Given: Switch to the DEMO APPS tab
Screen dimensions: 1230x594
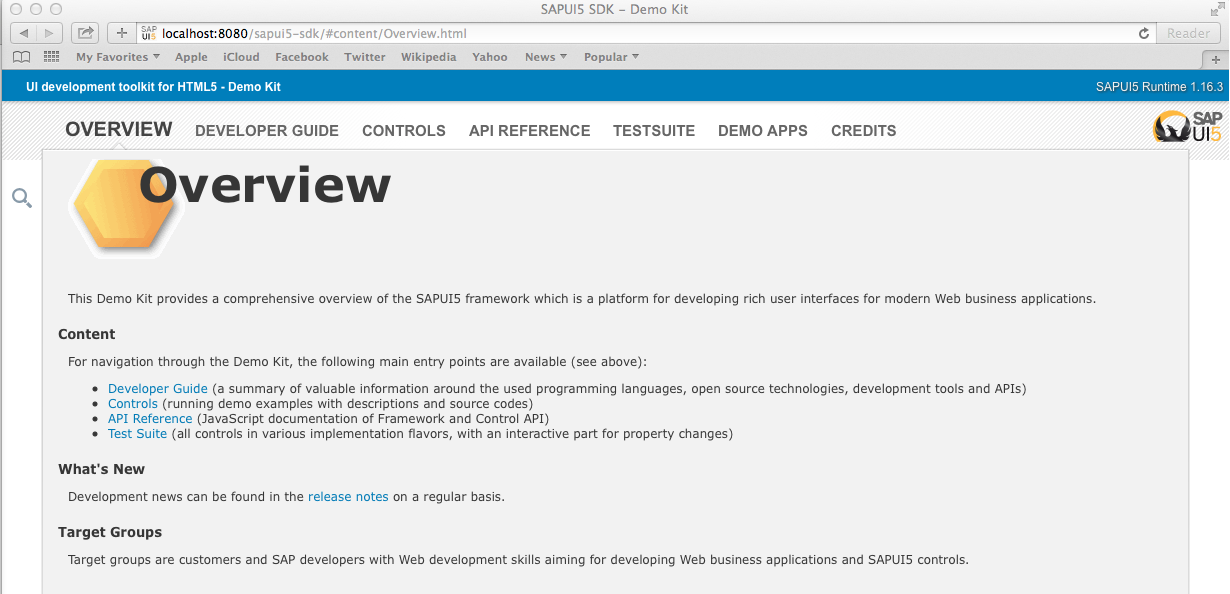Looking at the screenshot, I should [763, 131].
